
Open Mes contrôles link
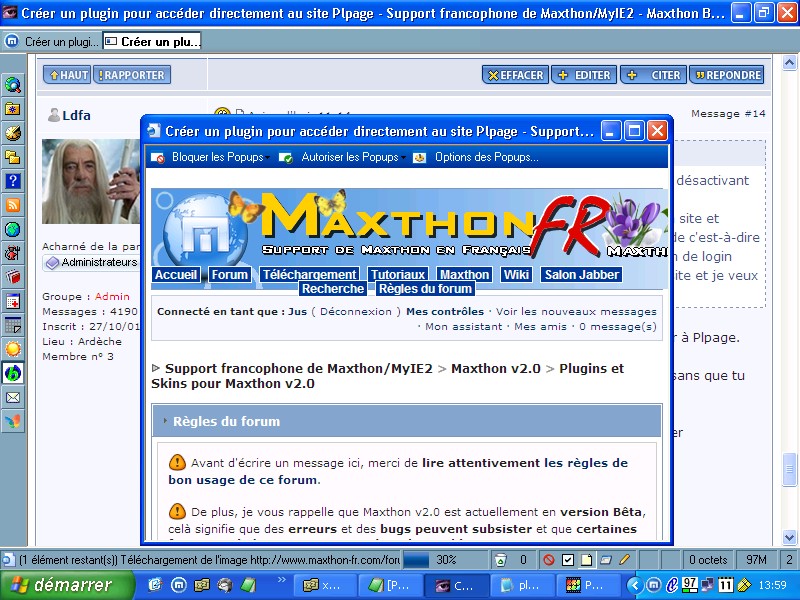click(x=445, y=312)
